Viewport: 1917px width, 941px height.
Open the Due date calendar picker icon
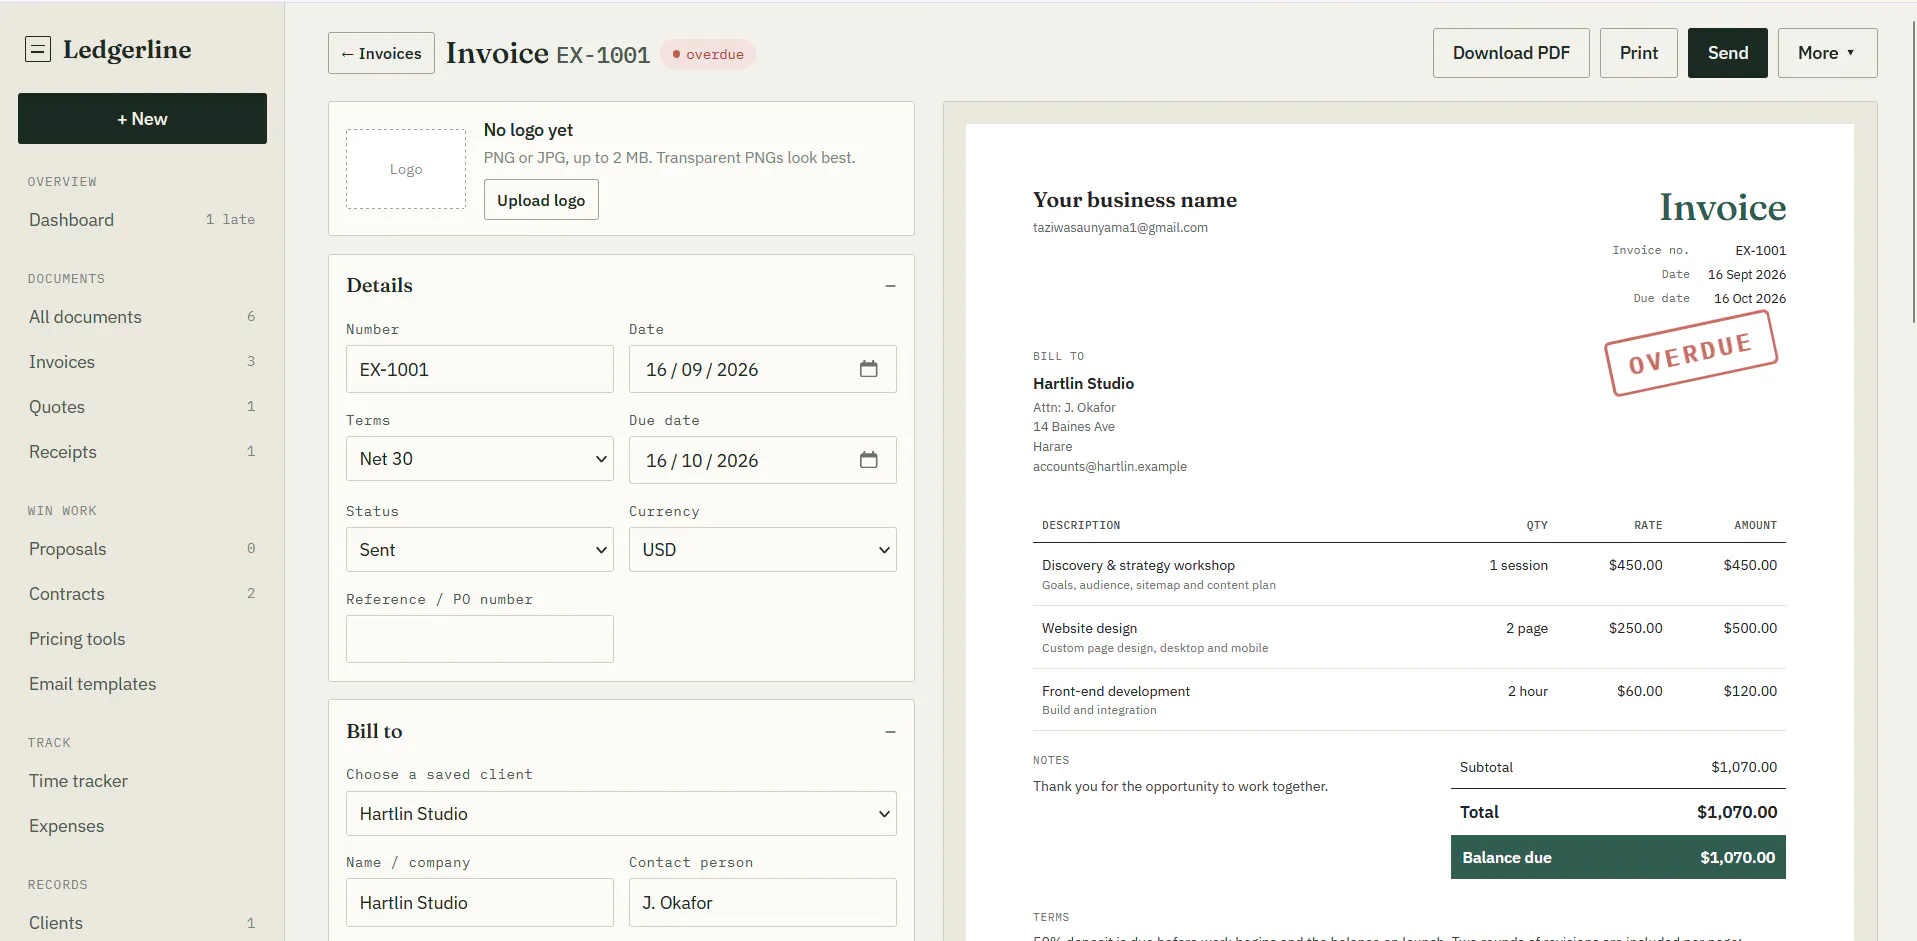868,460
